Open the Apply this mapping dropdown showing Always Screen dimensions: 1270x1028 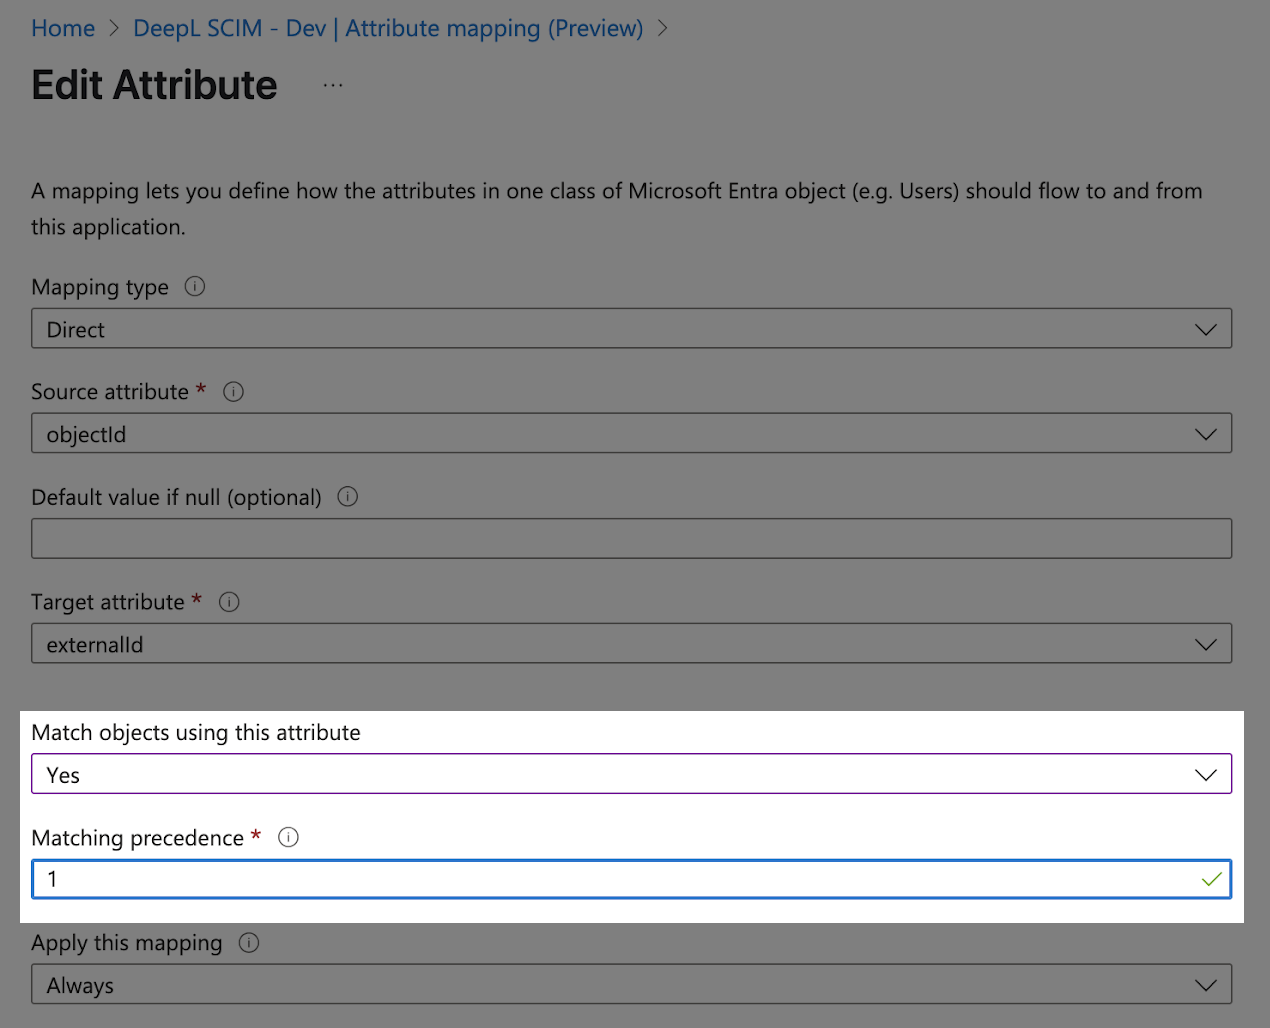point(631,985)
